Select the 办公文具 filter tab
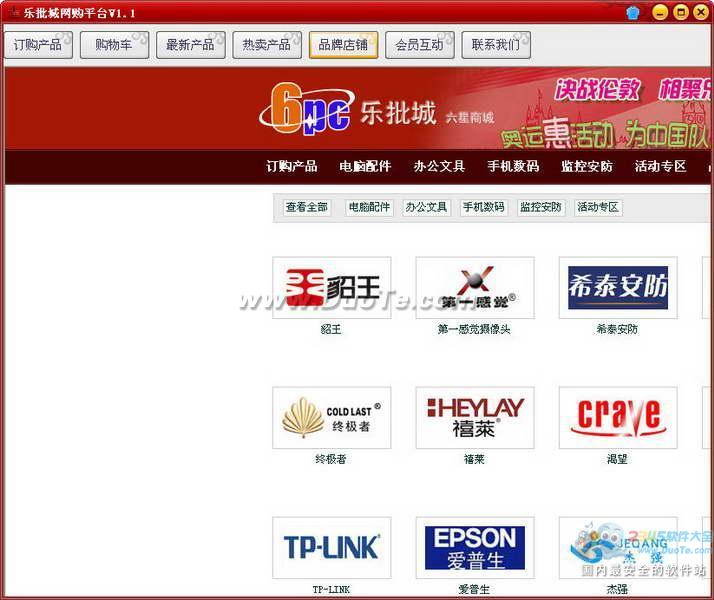This screenshot has width=714, height=600. click(x=426, y=208)
